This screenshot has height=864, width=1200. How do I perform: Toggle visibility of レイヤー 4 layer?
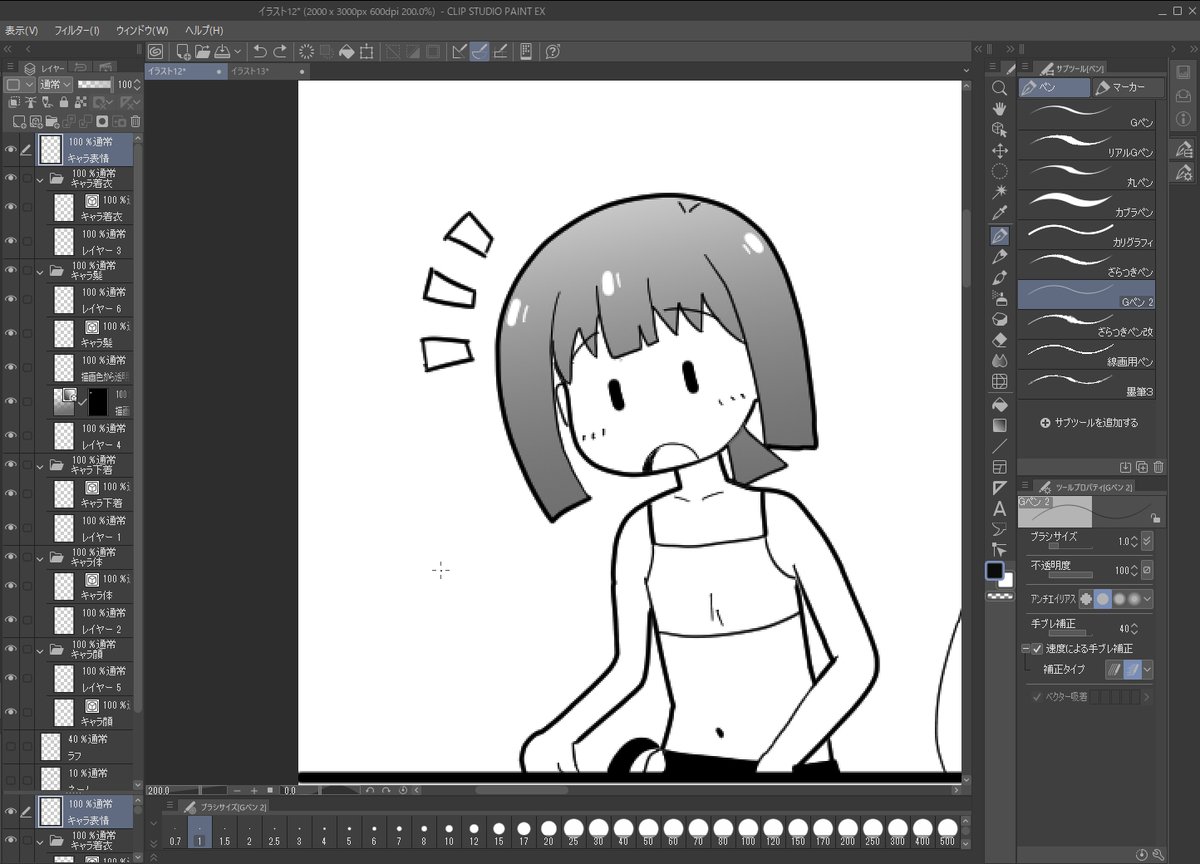(x=11, y=436)
